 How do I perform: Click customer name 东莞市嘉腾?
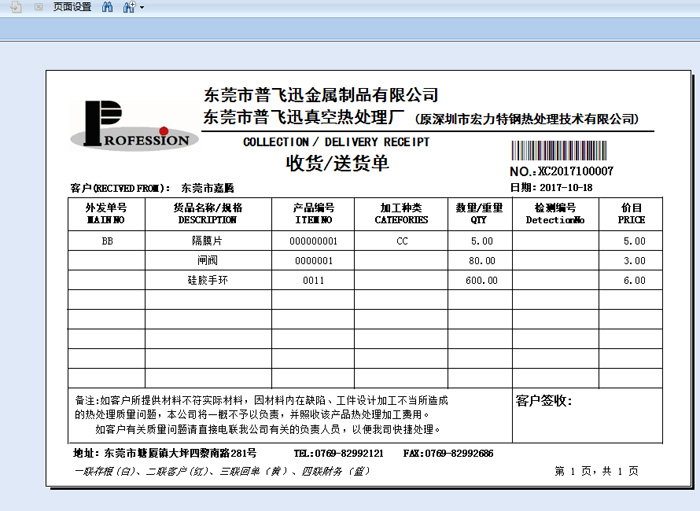coord(207,188)
